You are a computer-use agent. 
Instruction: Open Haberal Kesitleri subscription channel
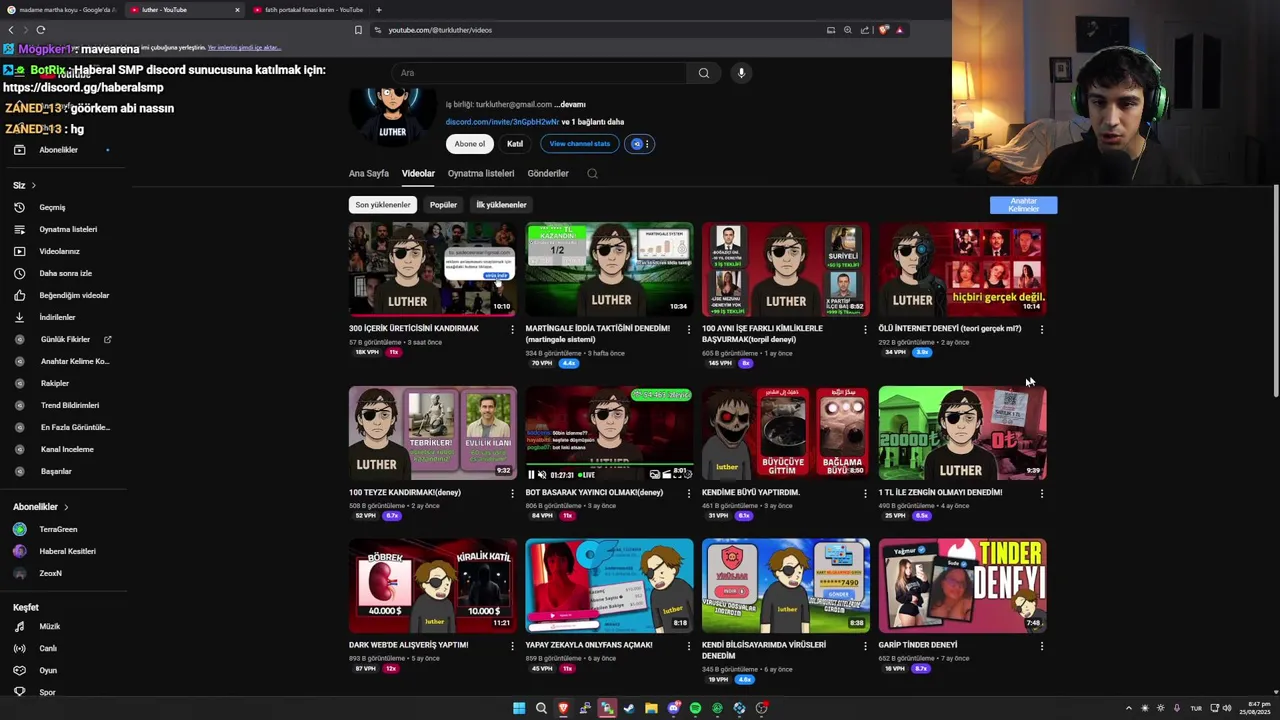click(67, 551)
